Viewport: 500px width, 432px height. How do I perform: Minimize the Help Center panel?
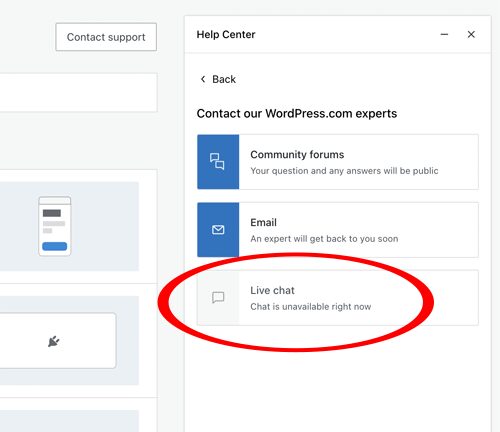click(444, 34)
